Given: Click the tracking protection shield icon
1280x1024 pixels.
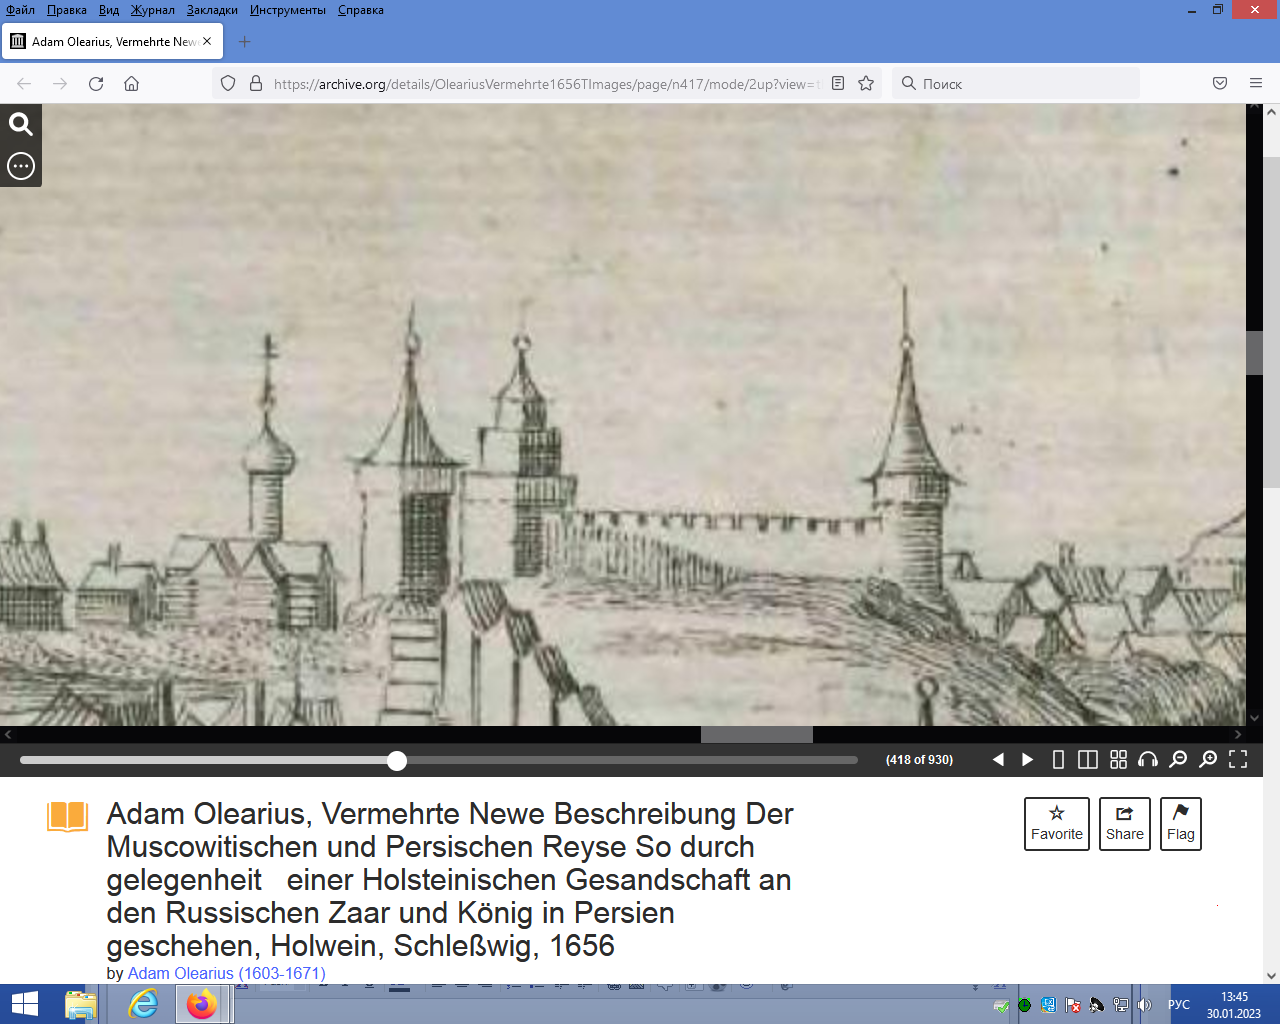Looking at the screenshot, I should (x=228, y=84).
